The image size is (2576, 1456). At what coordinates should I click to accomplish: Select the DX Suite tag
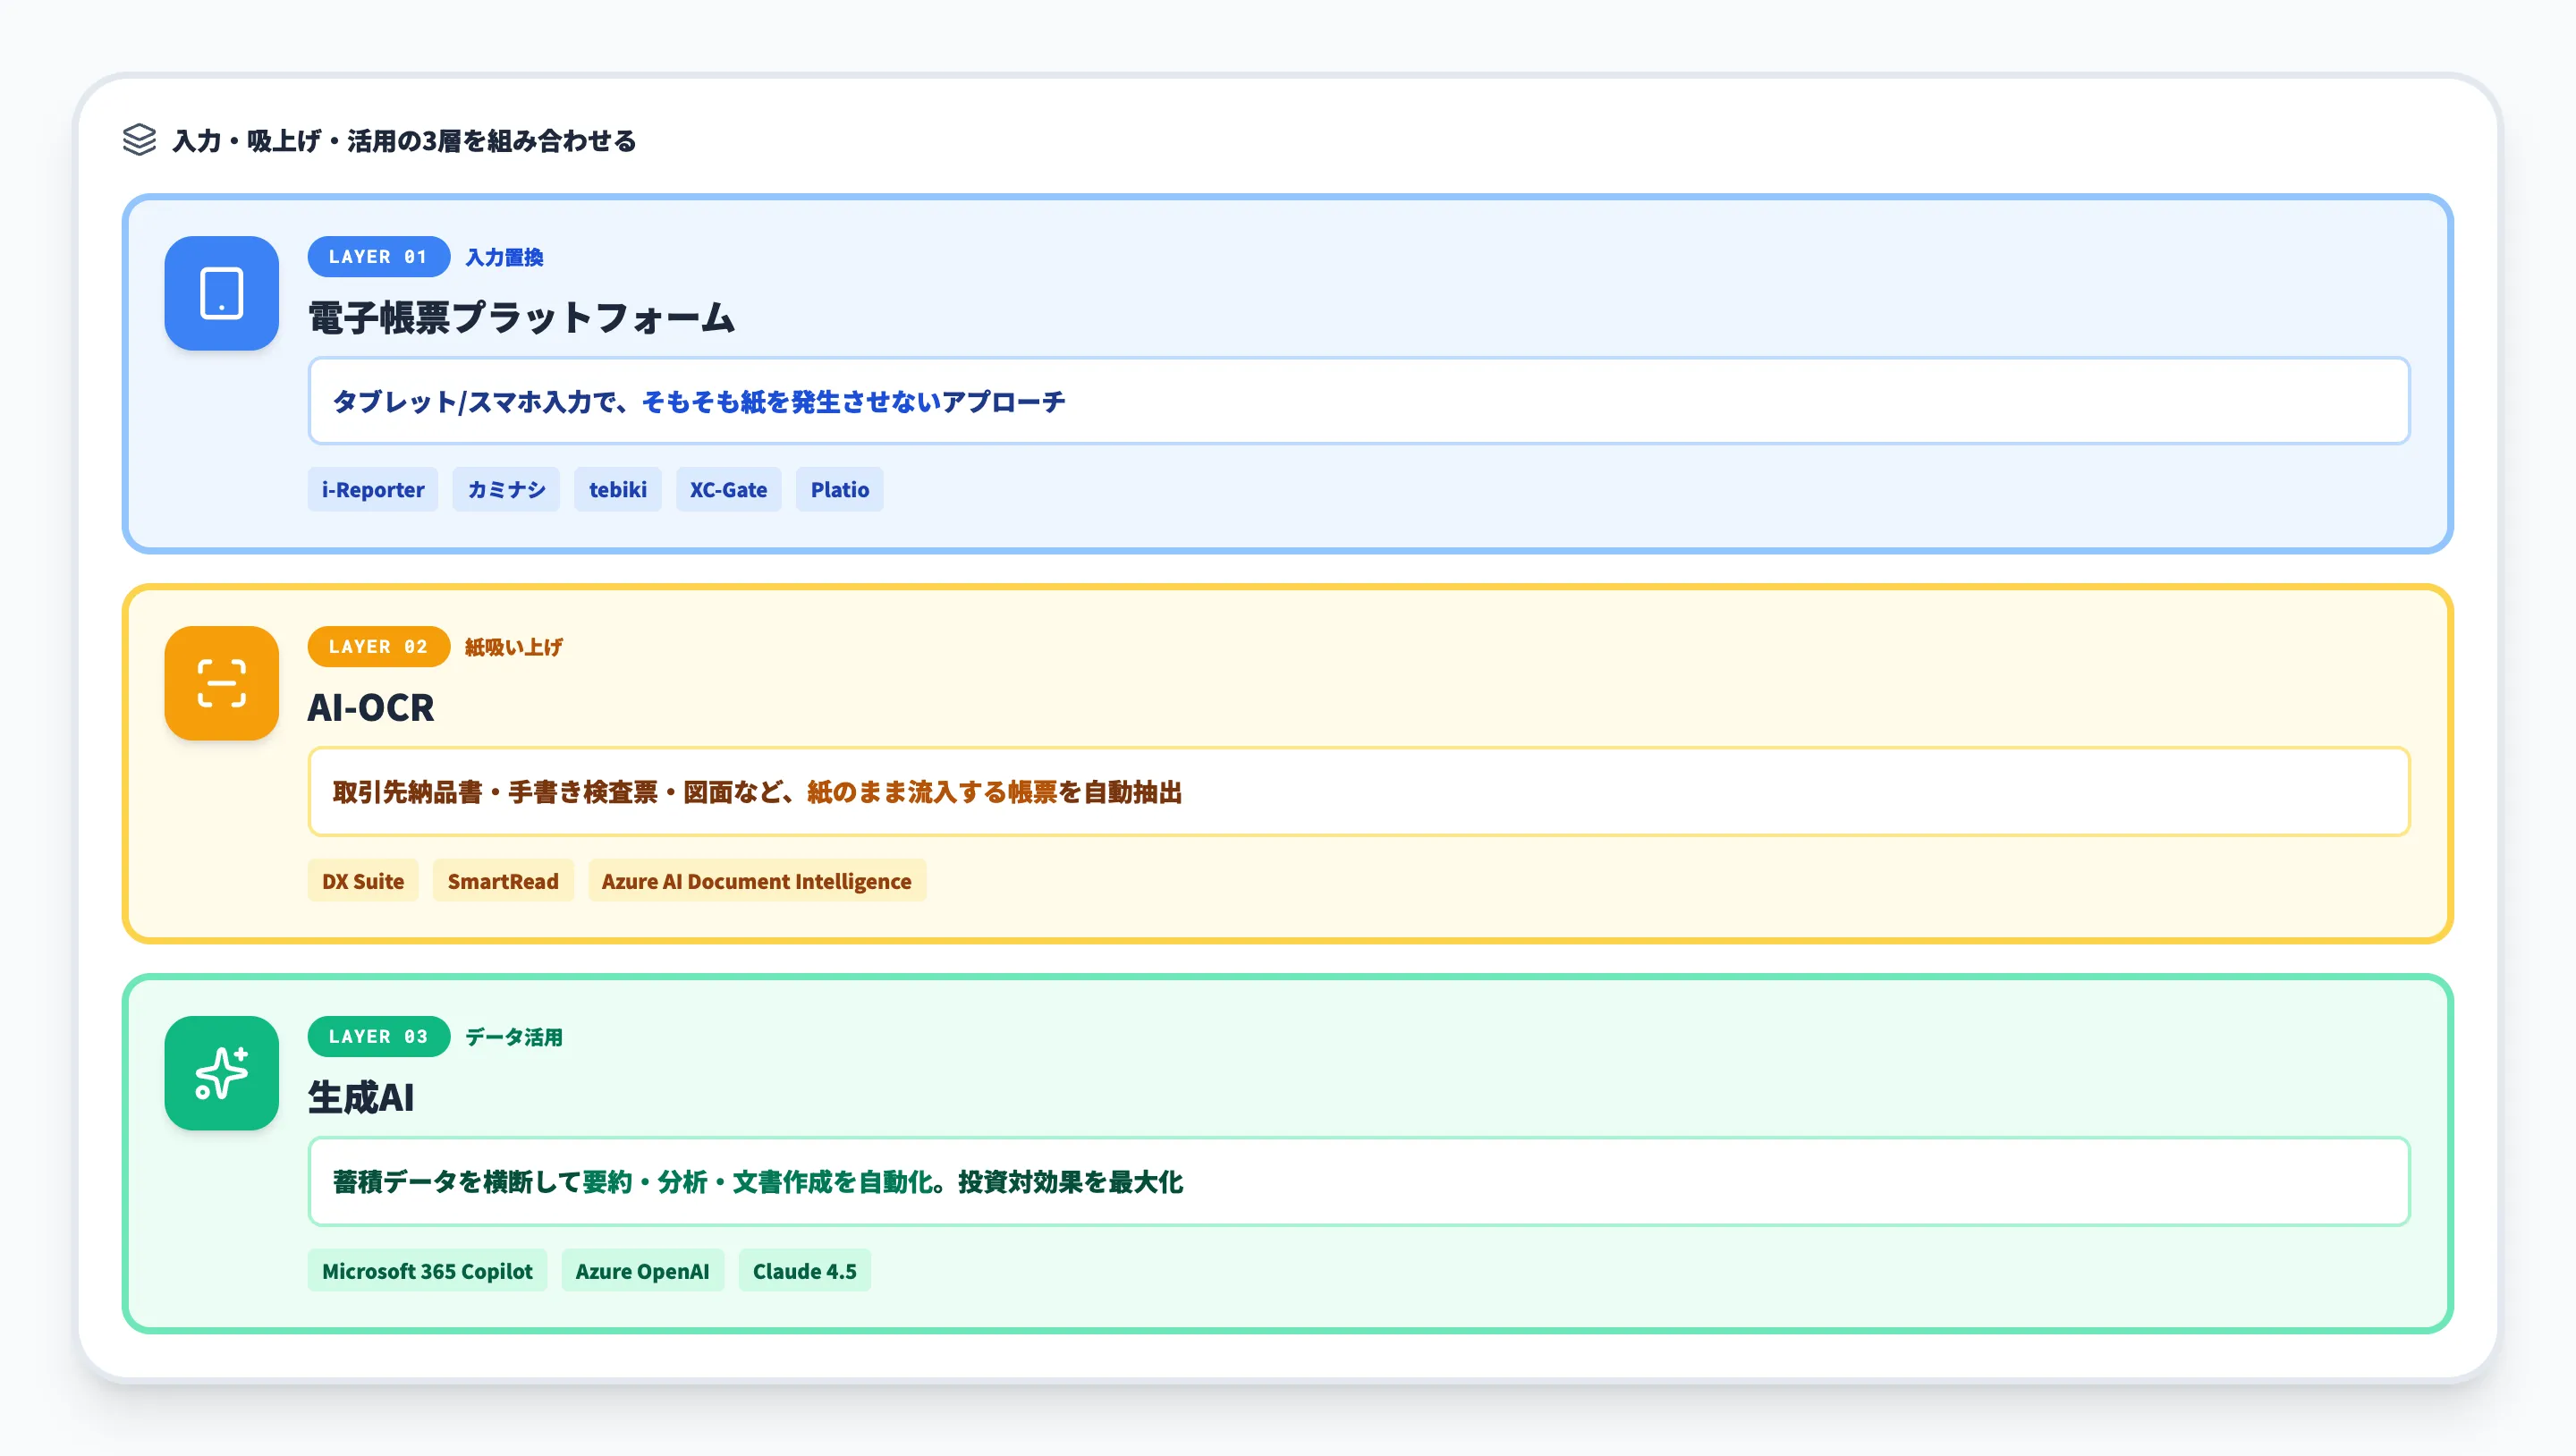coord(363,881)
